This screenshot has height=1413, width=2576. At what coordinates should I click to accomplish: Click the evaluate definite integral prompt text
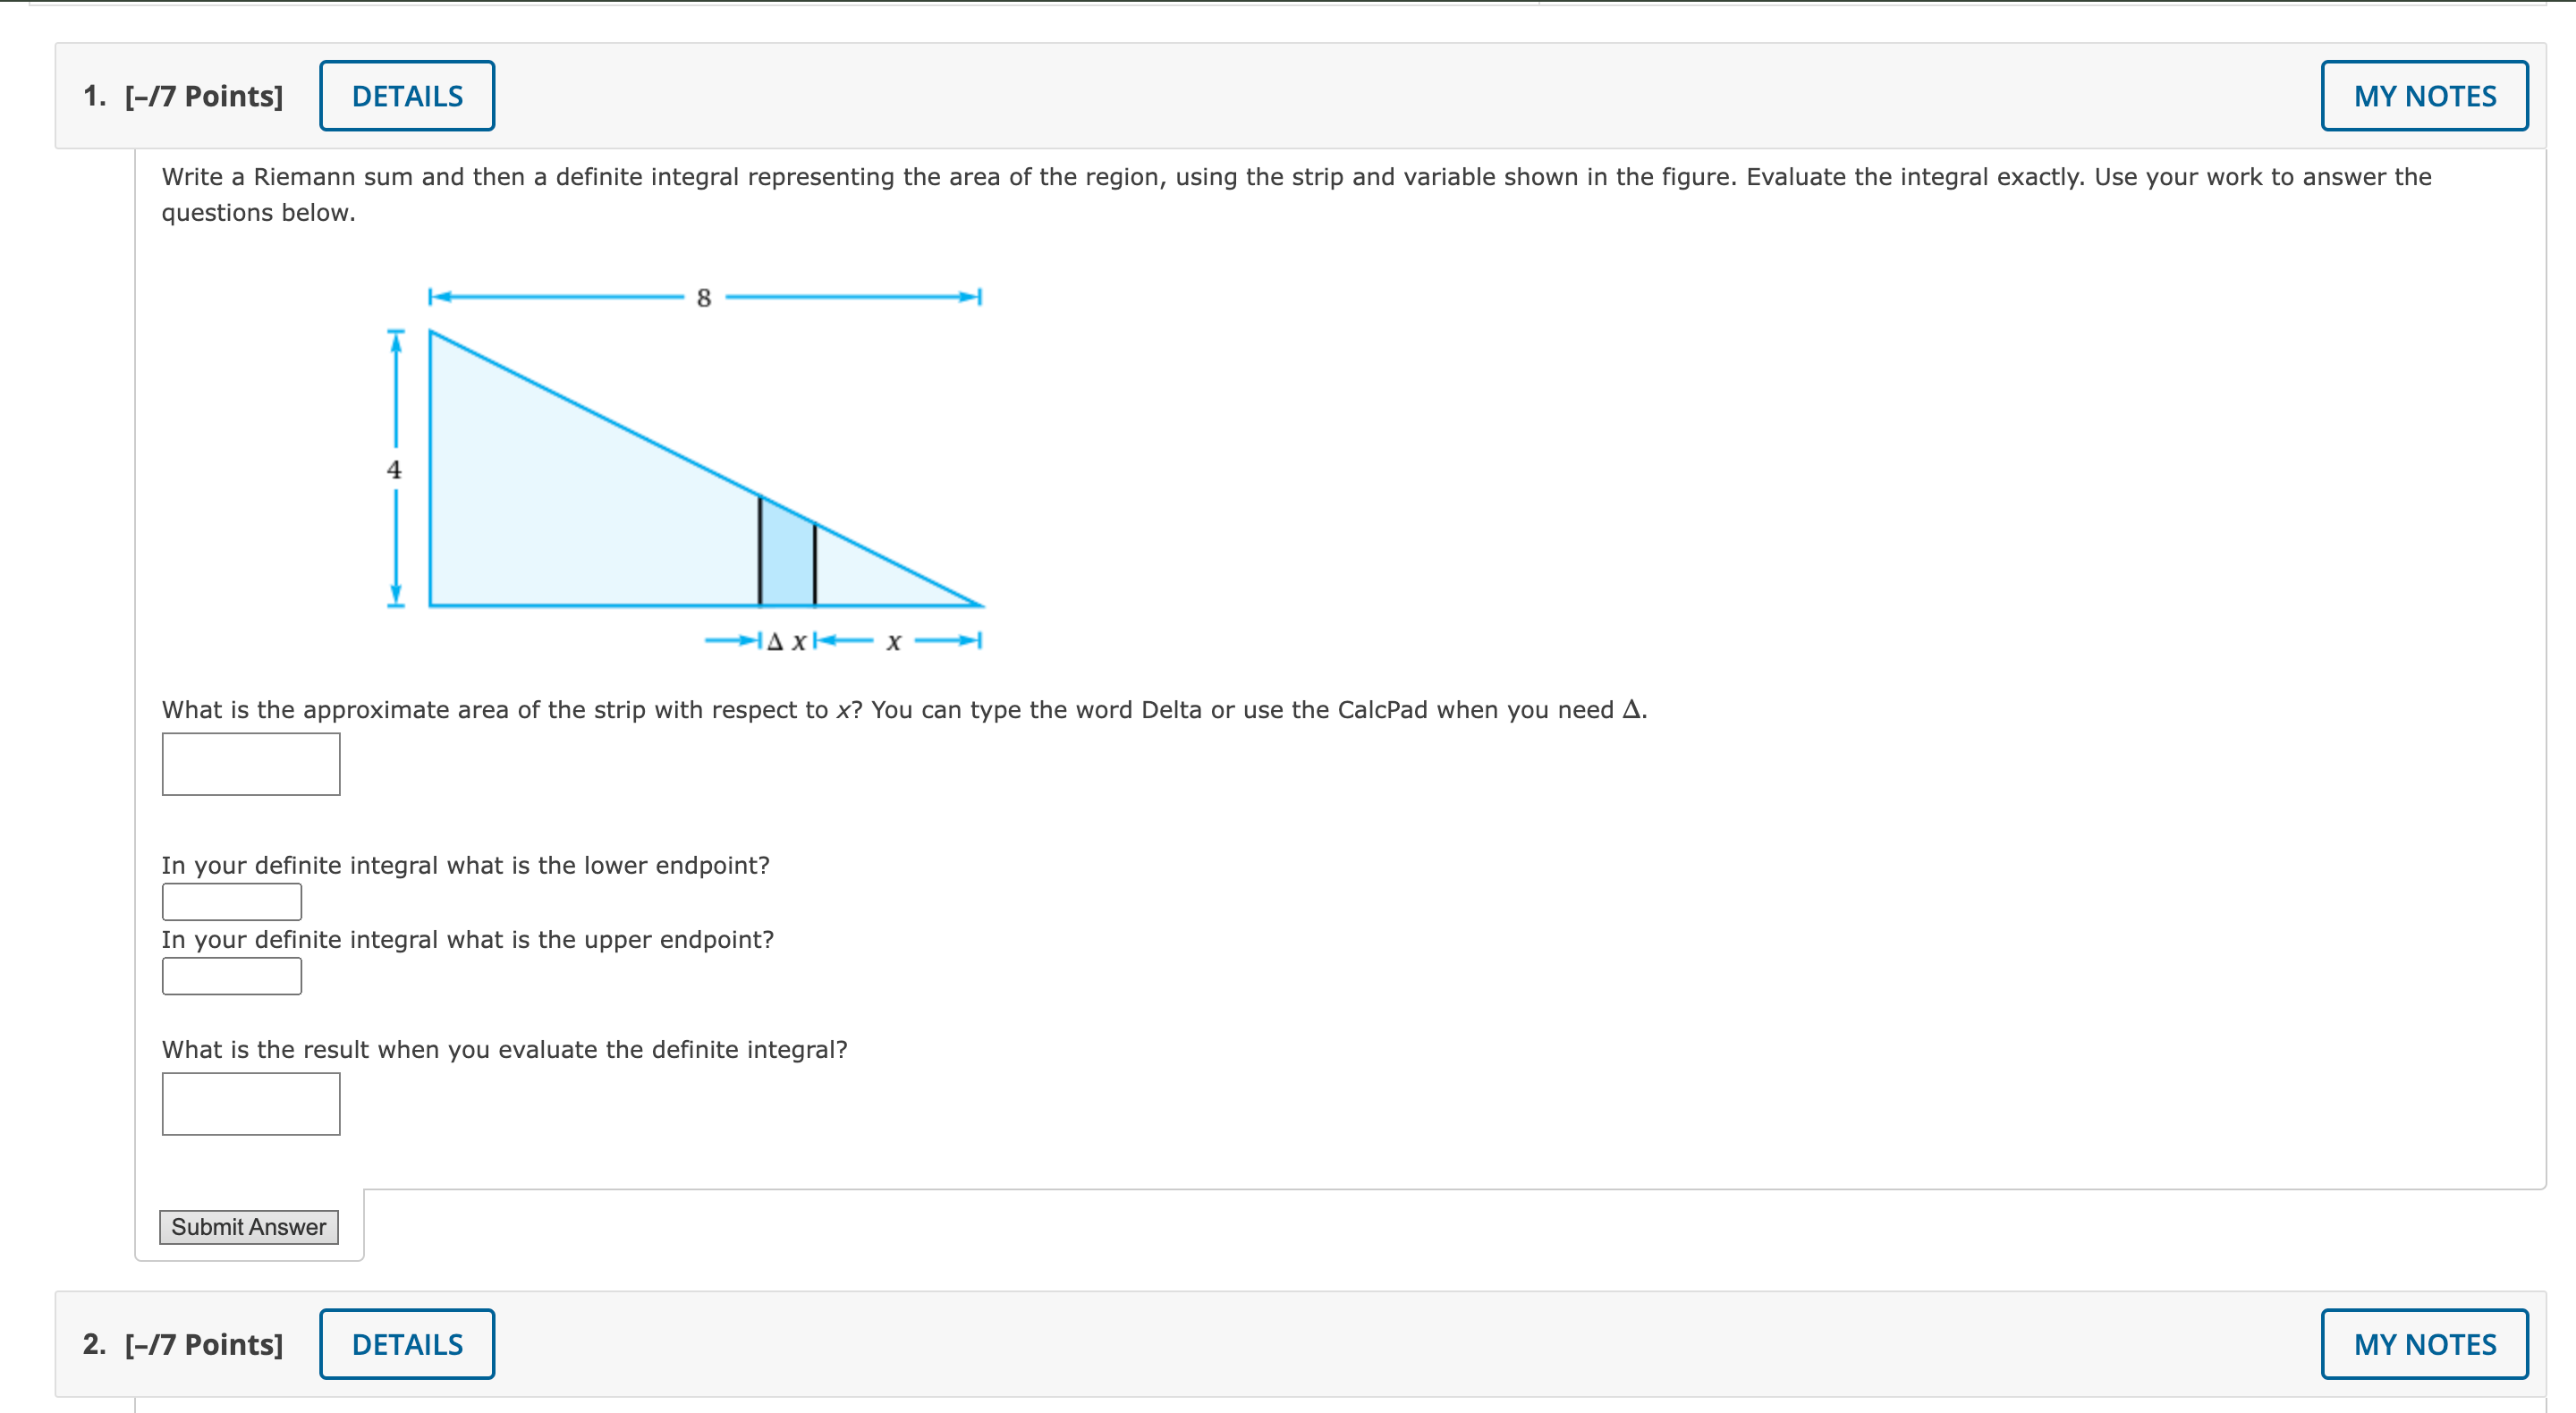point(505,1049)
